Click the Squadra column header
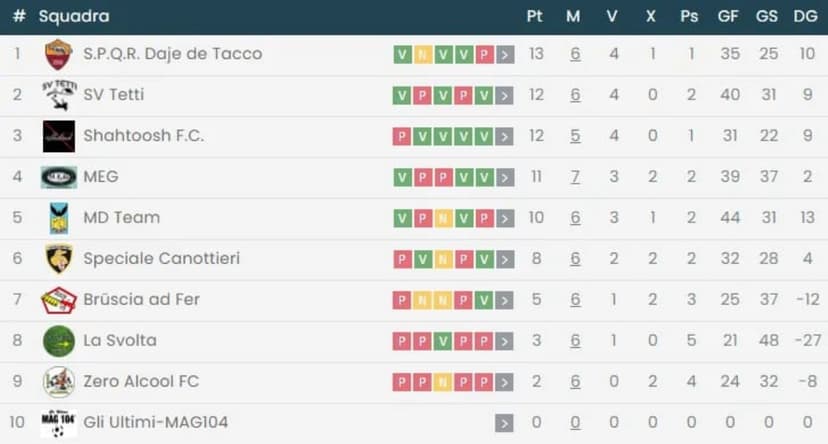The height and width of the screenshot is (444, 828). coord(74,16)
